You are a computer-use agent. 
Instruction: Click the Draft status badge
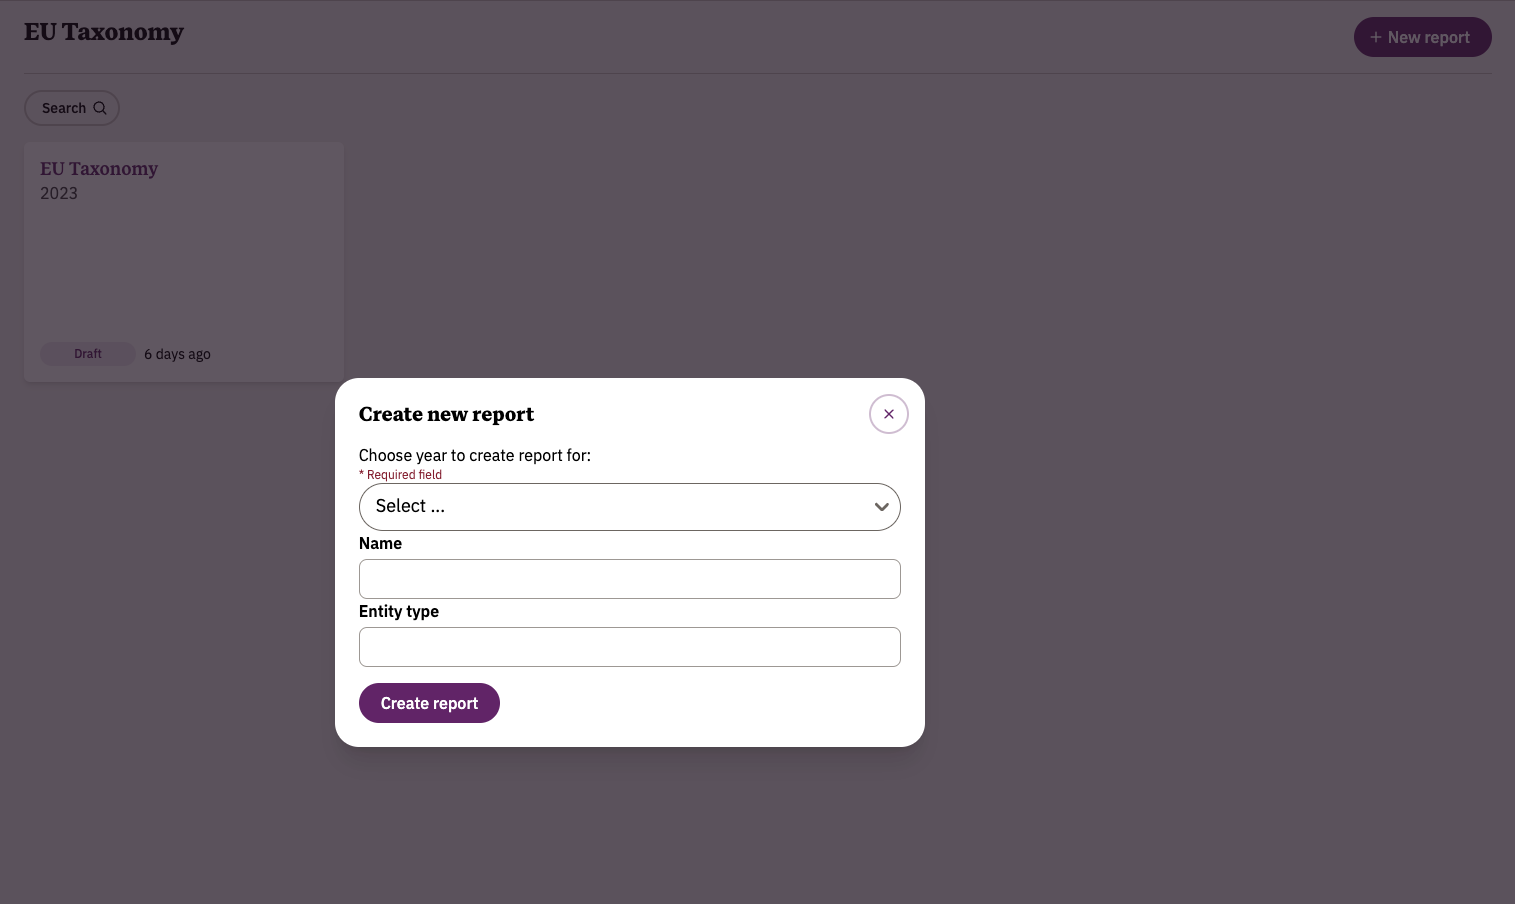(88, 354)
